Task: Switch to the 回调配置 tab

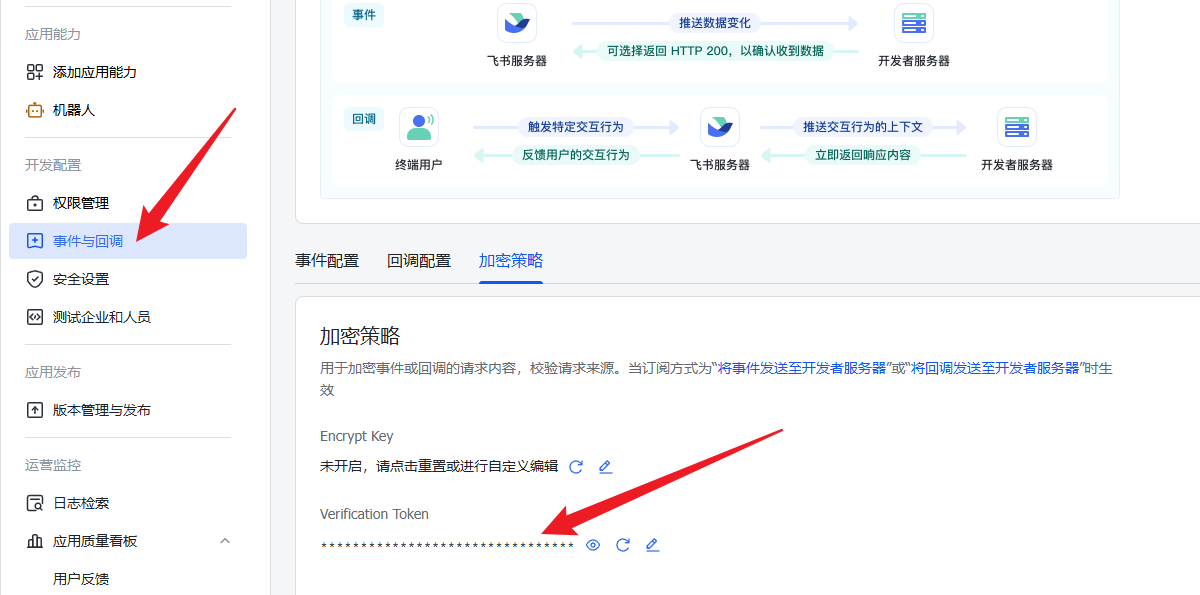Action: (x=419, y=261)
